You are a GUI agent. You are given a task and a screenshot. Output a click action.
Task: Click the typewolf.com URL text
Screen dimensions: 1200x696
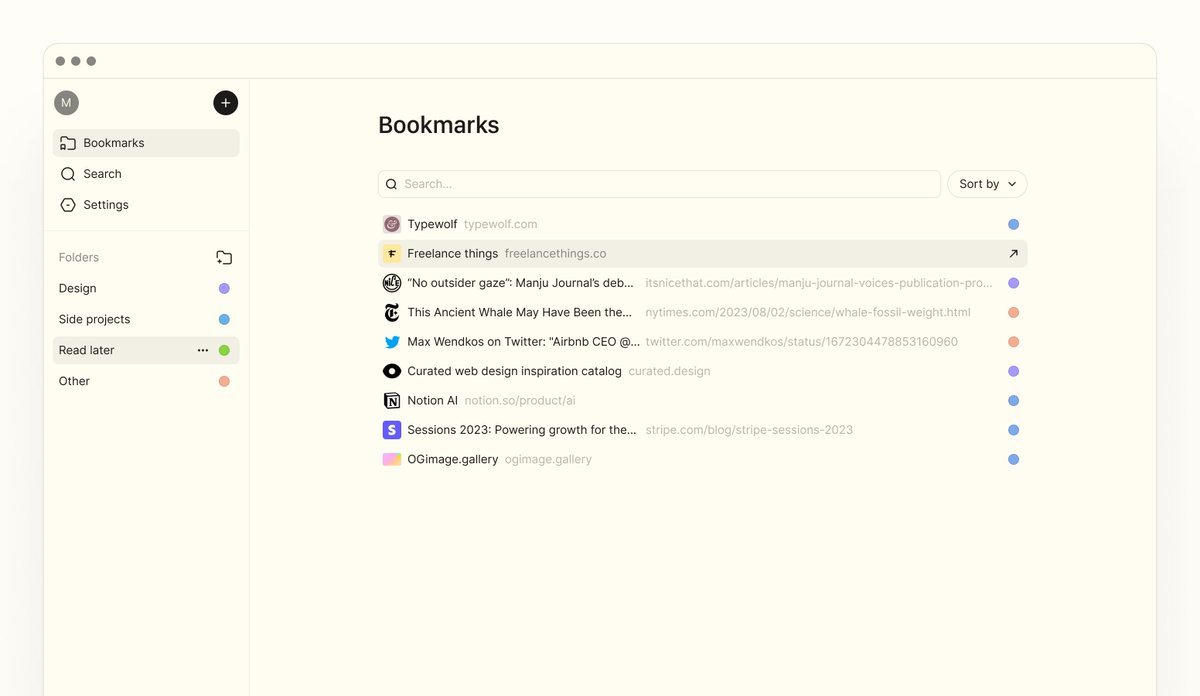[500, 224]
